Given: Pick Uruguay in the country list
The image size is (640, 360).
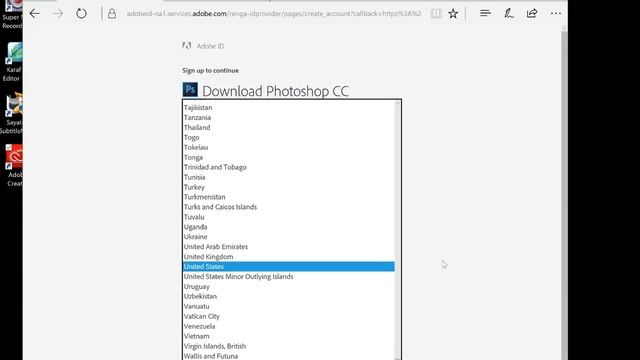Looking at the screenshot, I should (289, 287).
